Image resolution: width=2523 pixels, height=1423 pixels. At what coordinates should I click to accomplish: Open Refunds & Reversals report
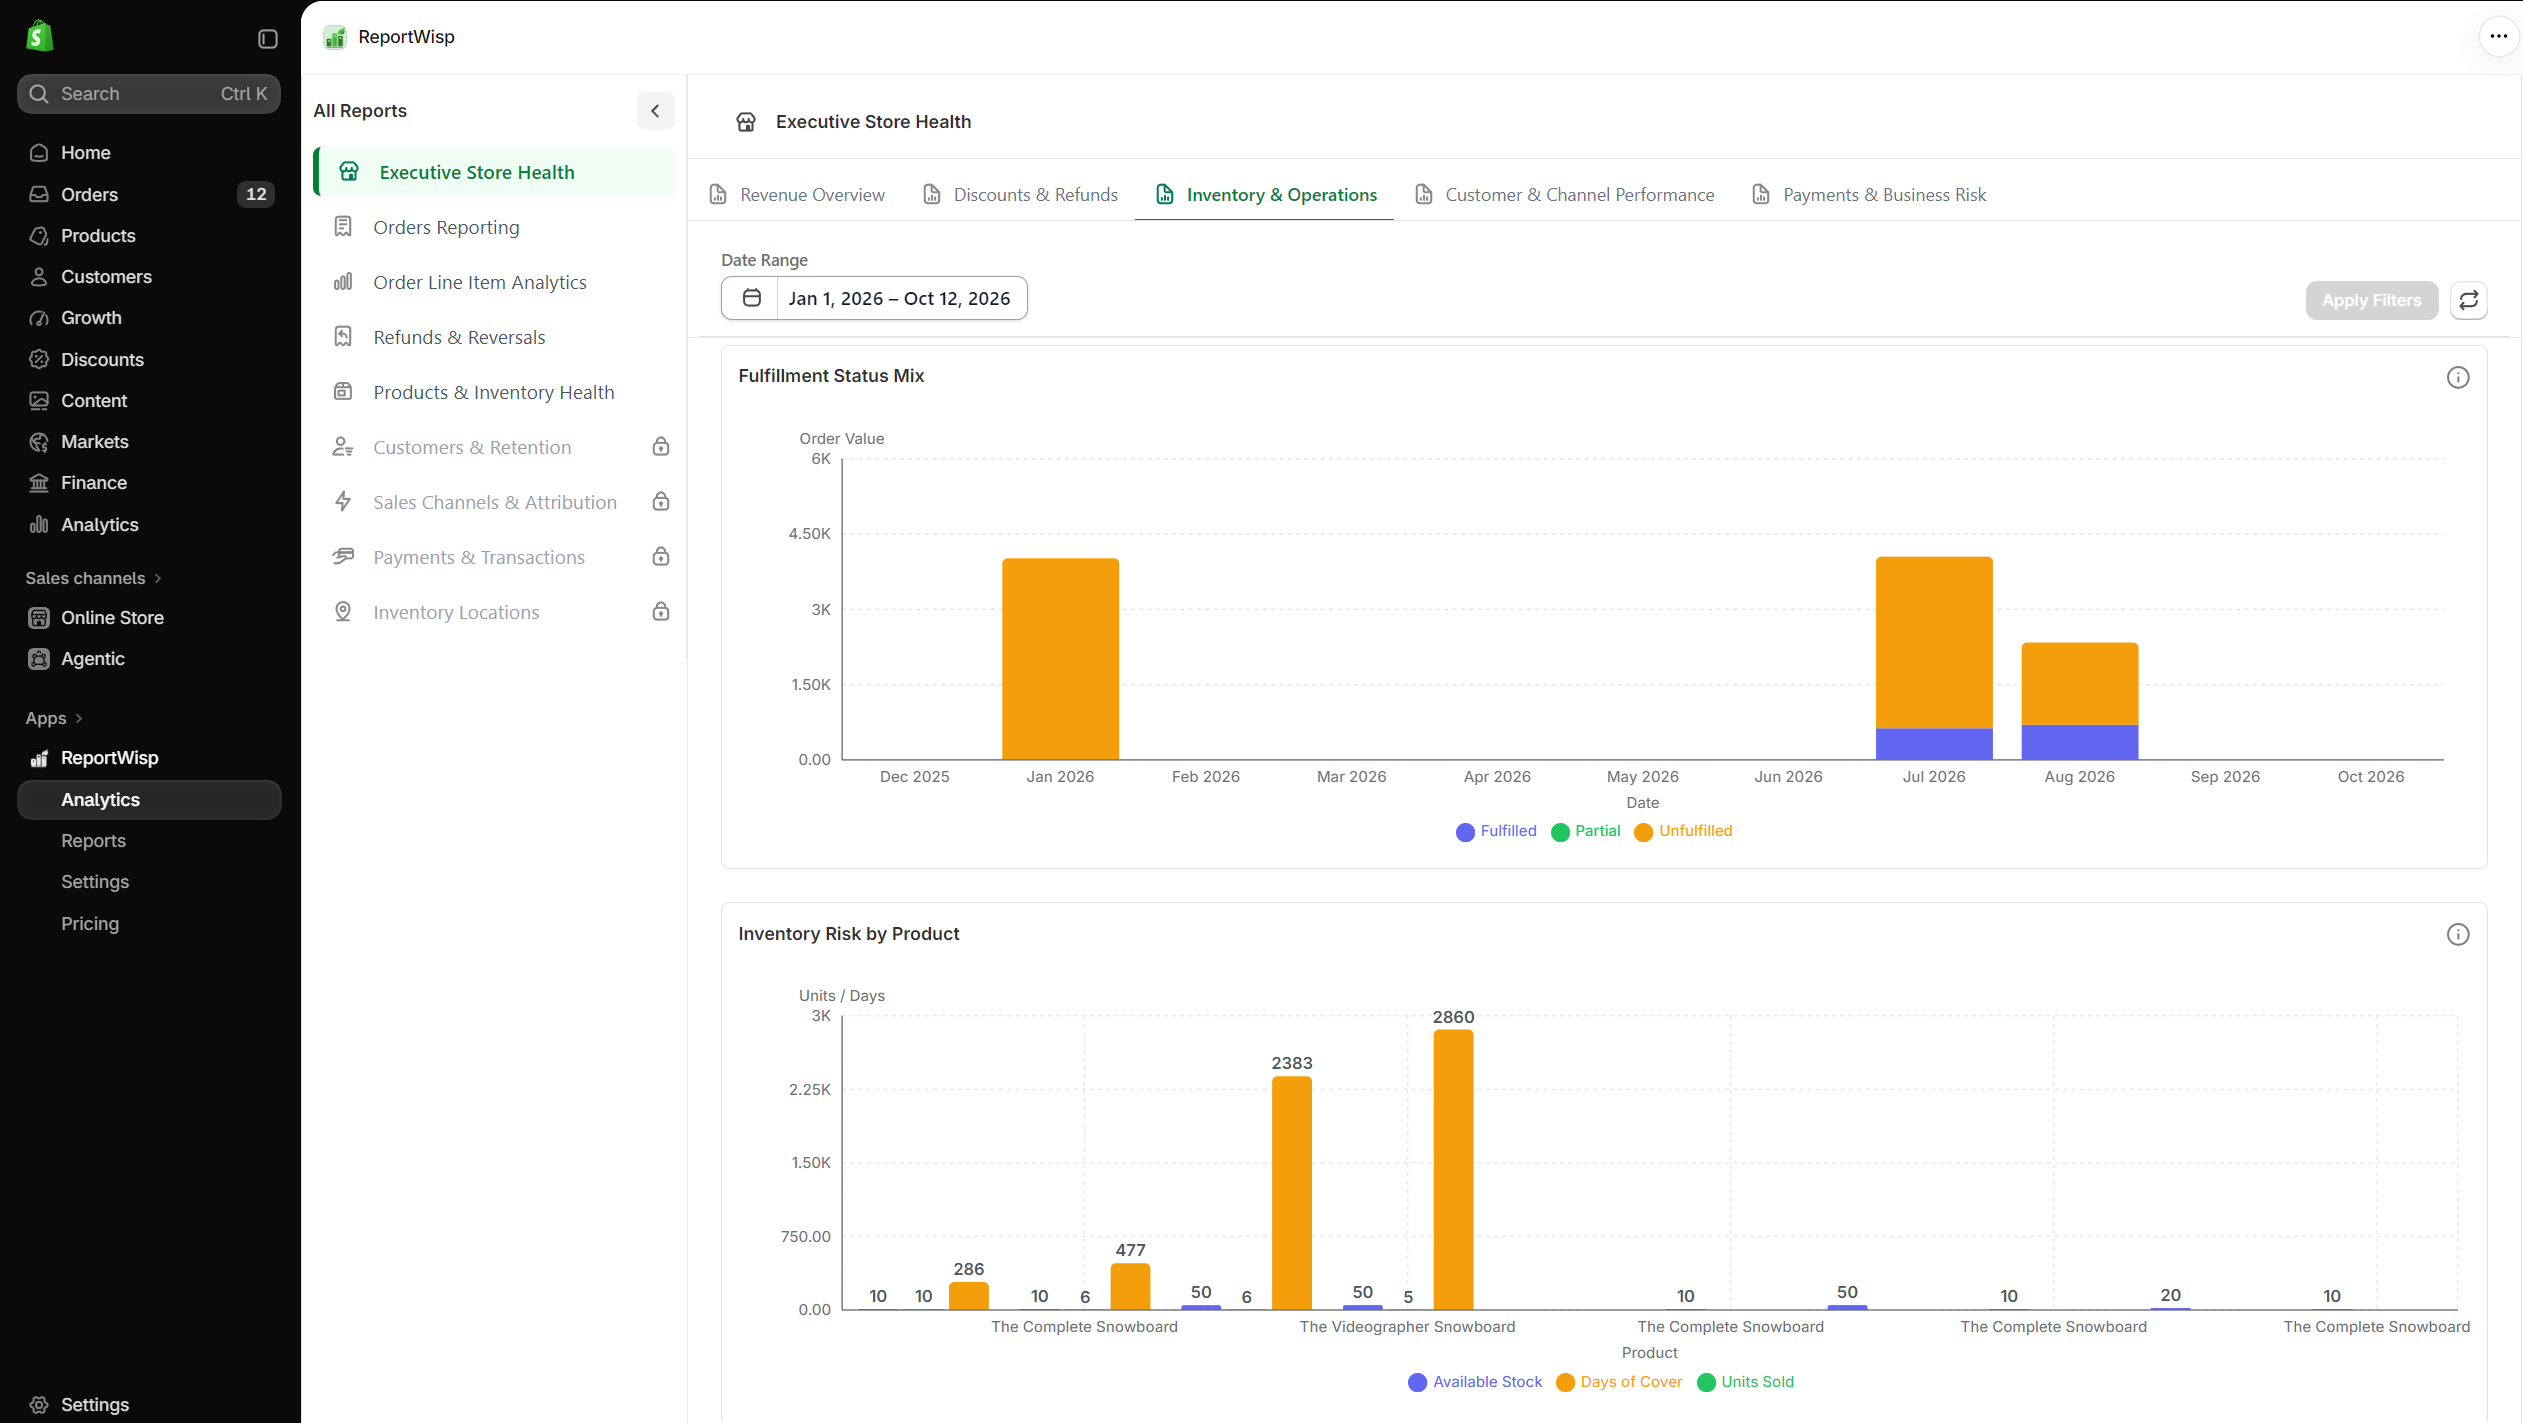(494, 337)
